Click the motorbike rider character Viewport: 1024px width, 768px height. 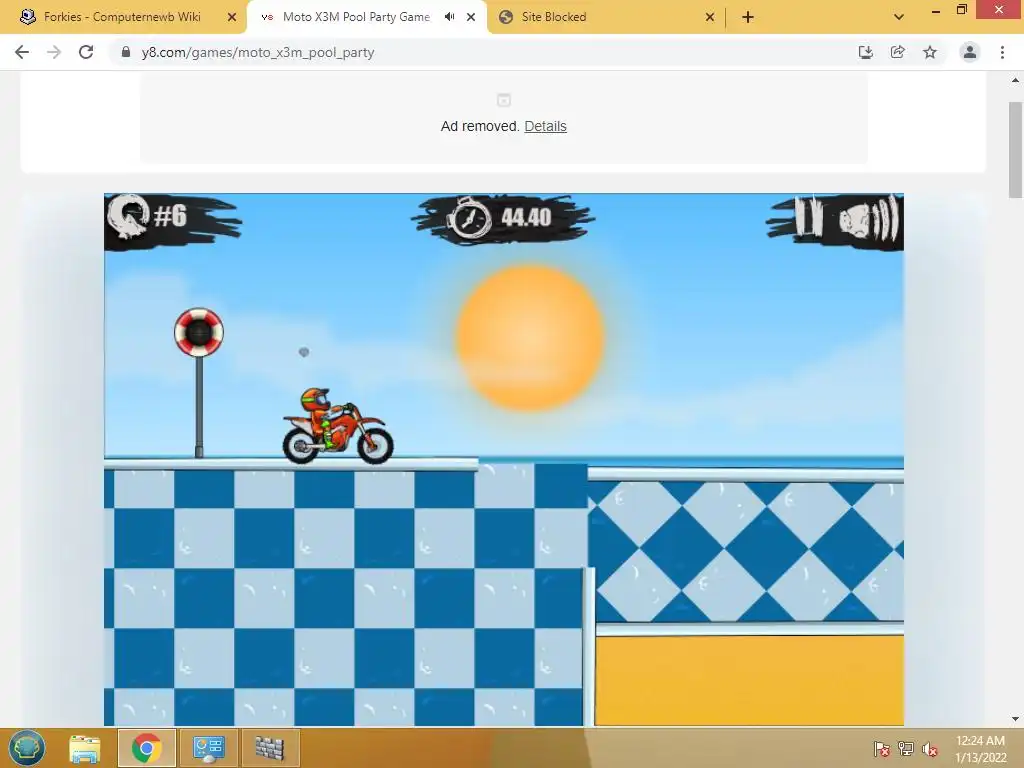338,425
